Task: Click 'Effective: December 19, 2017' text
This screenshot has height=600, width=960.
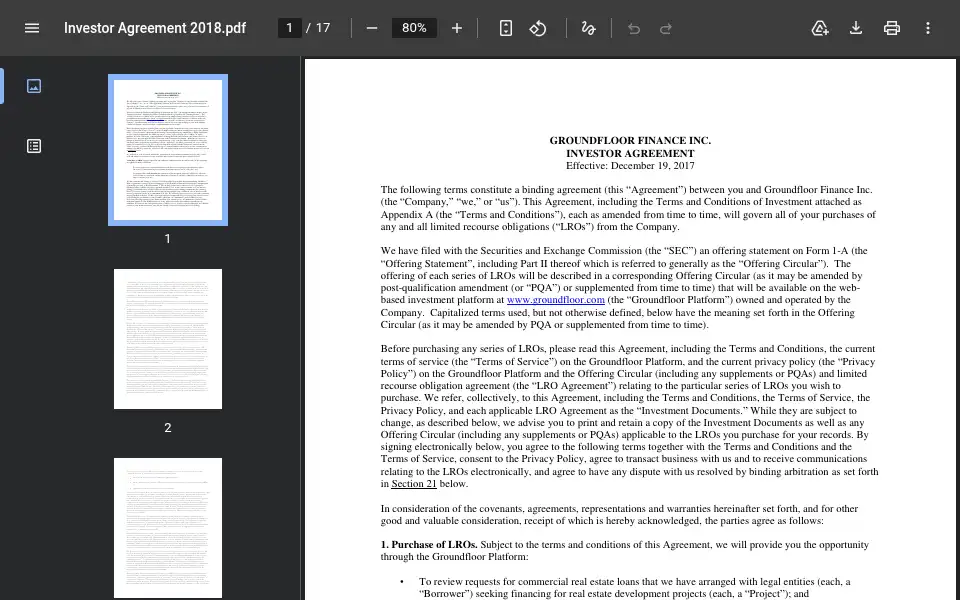Action: click(x=630, y=165)
